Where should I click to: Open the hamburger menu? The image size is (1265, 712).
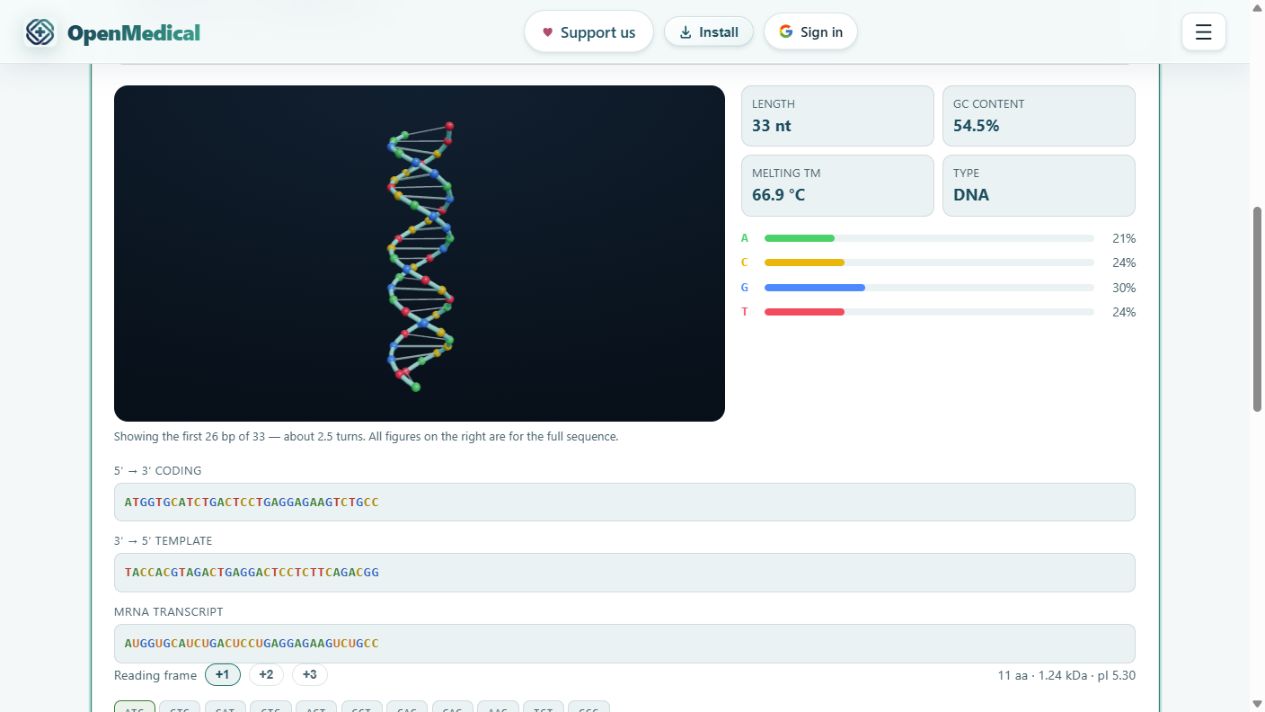click(1204, 32)
